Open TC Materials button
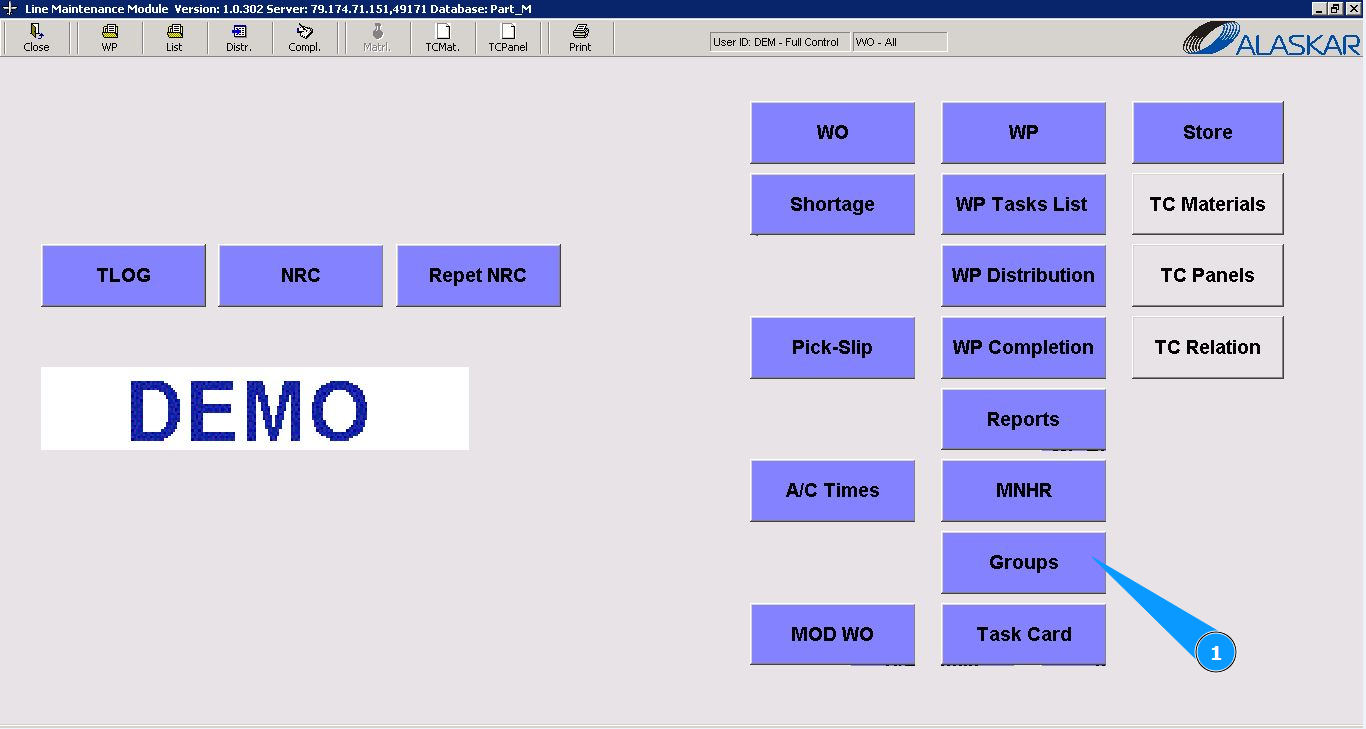1366x729 pixels. (x=1207, y=204)
